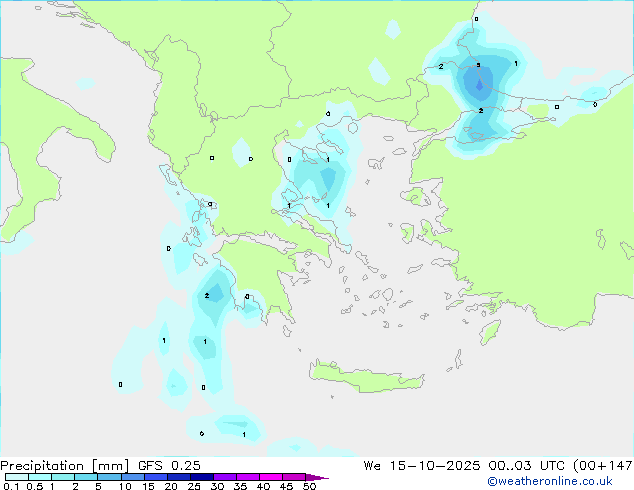
Task: Click the '3' precipitation value on the map
Action: 478,65
